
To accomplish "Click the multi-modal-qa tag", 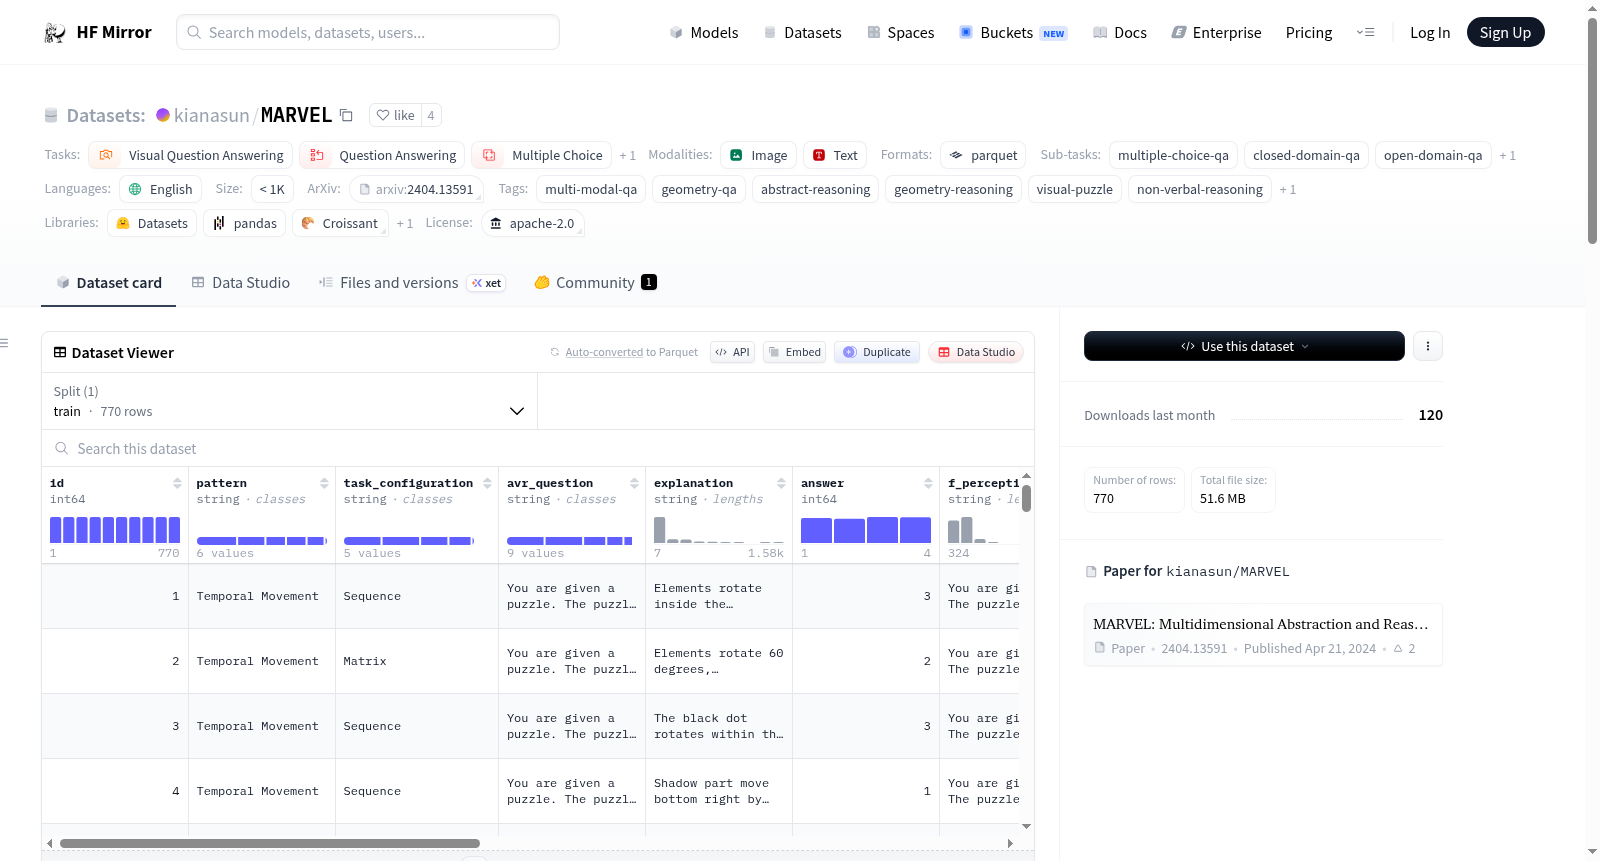I will (591, 189).
